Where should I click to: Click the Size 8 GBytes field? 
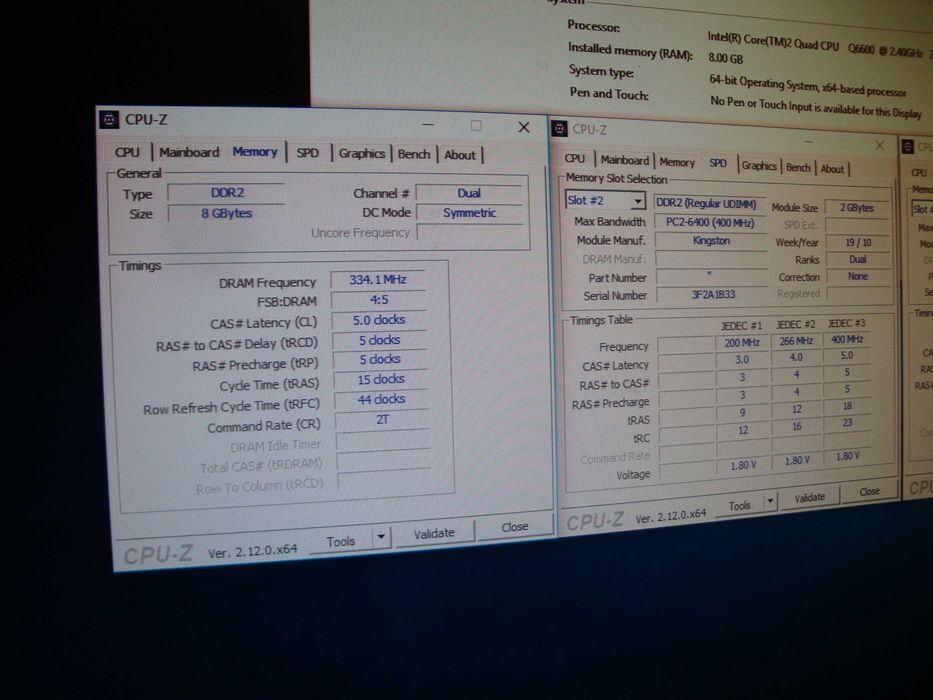pyautogui.click(x=227, y=213)
